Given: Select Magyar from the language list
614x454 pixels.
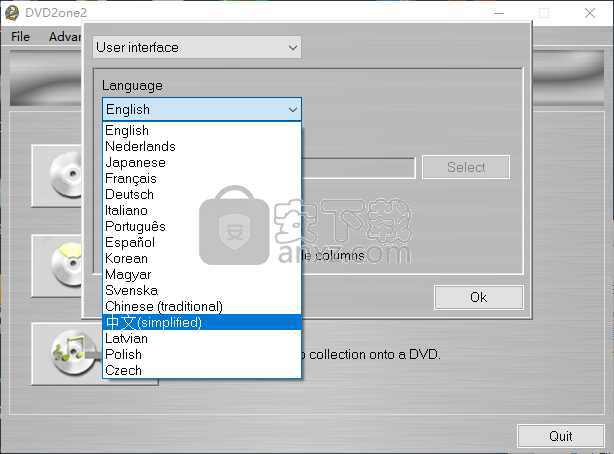Looking at the screenshot, I should 202,275.
